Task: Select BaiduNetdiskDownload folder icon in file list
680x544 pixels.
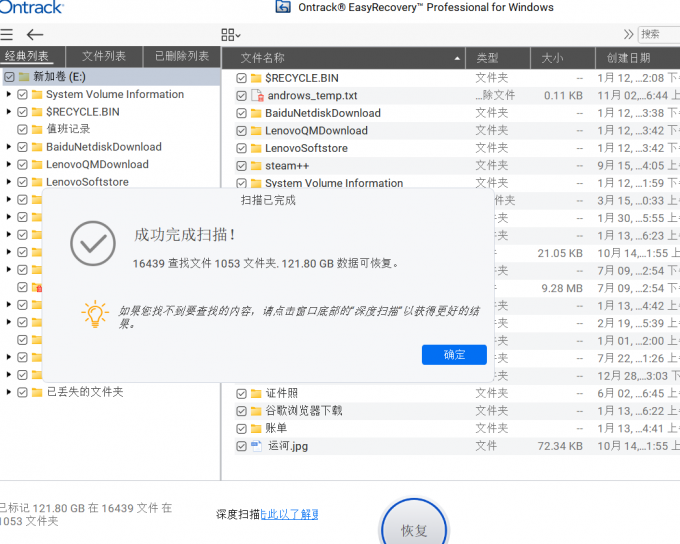Action: [256, 113]
